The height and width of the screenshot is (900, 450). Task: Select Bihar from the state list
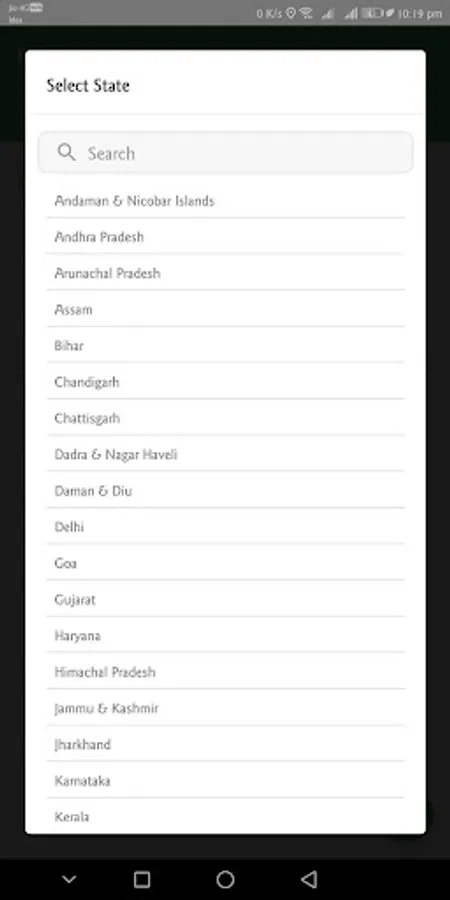(226, 346)
